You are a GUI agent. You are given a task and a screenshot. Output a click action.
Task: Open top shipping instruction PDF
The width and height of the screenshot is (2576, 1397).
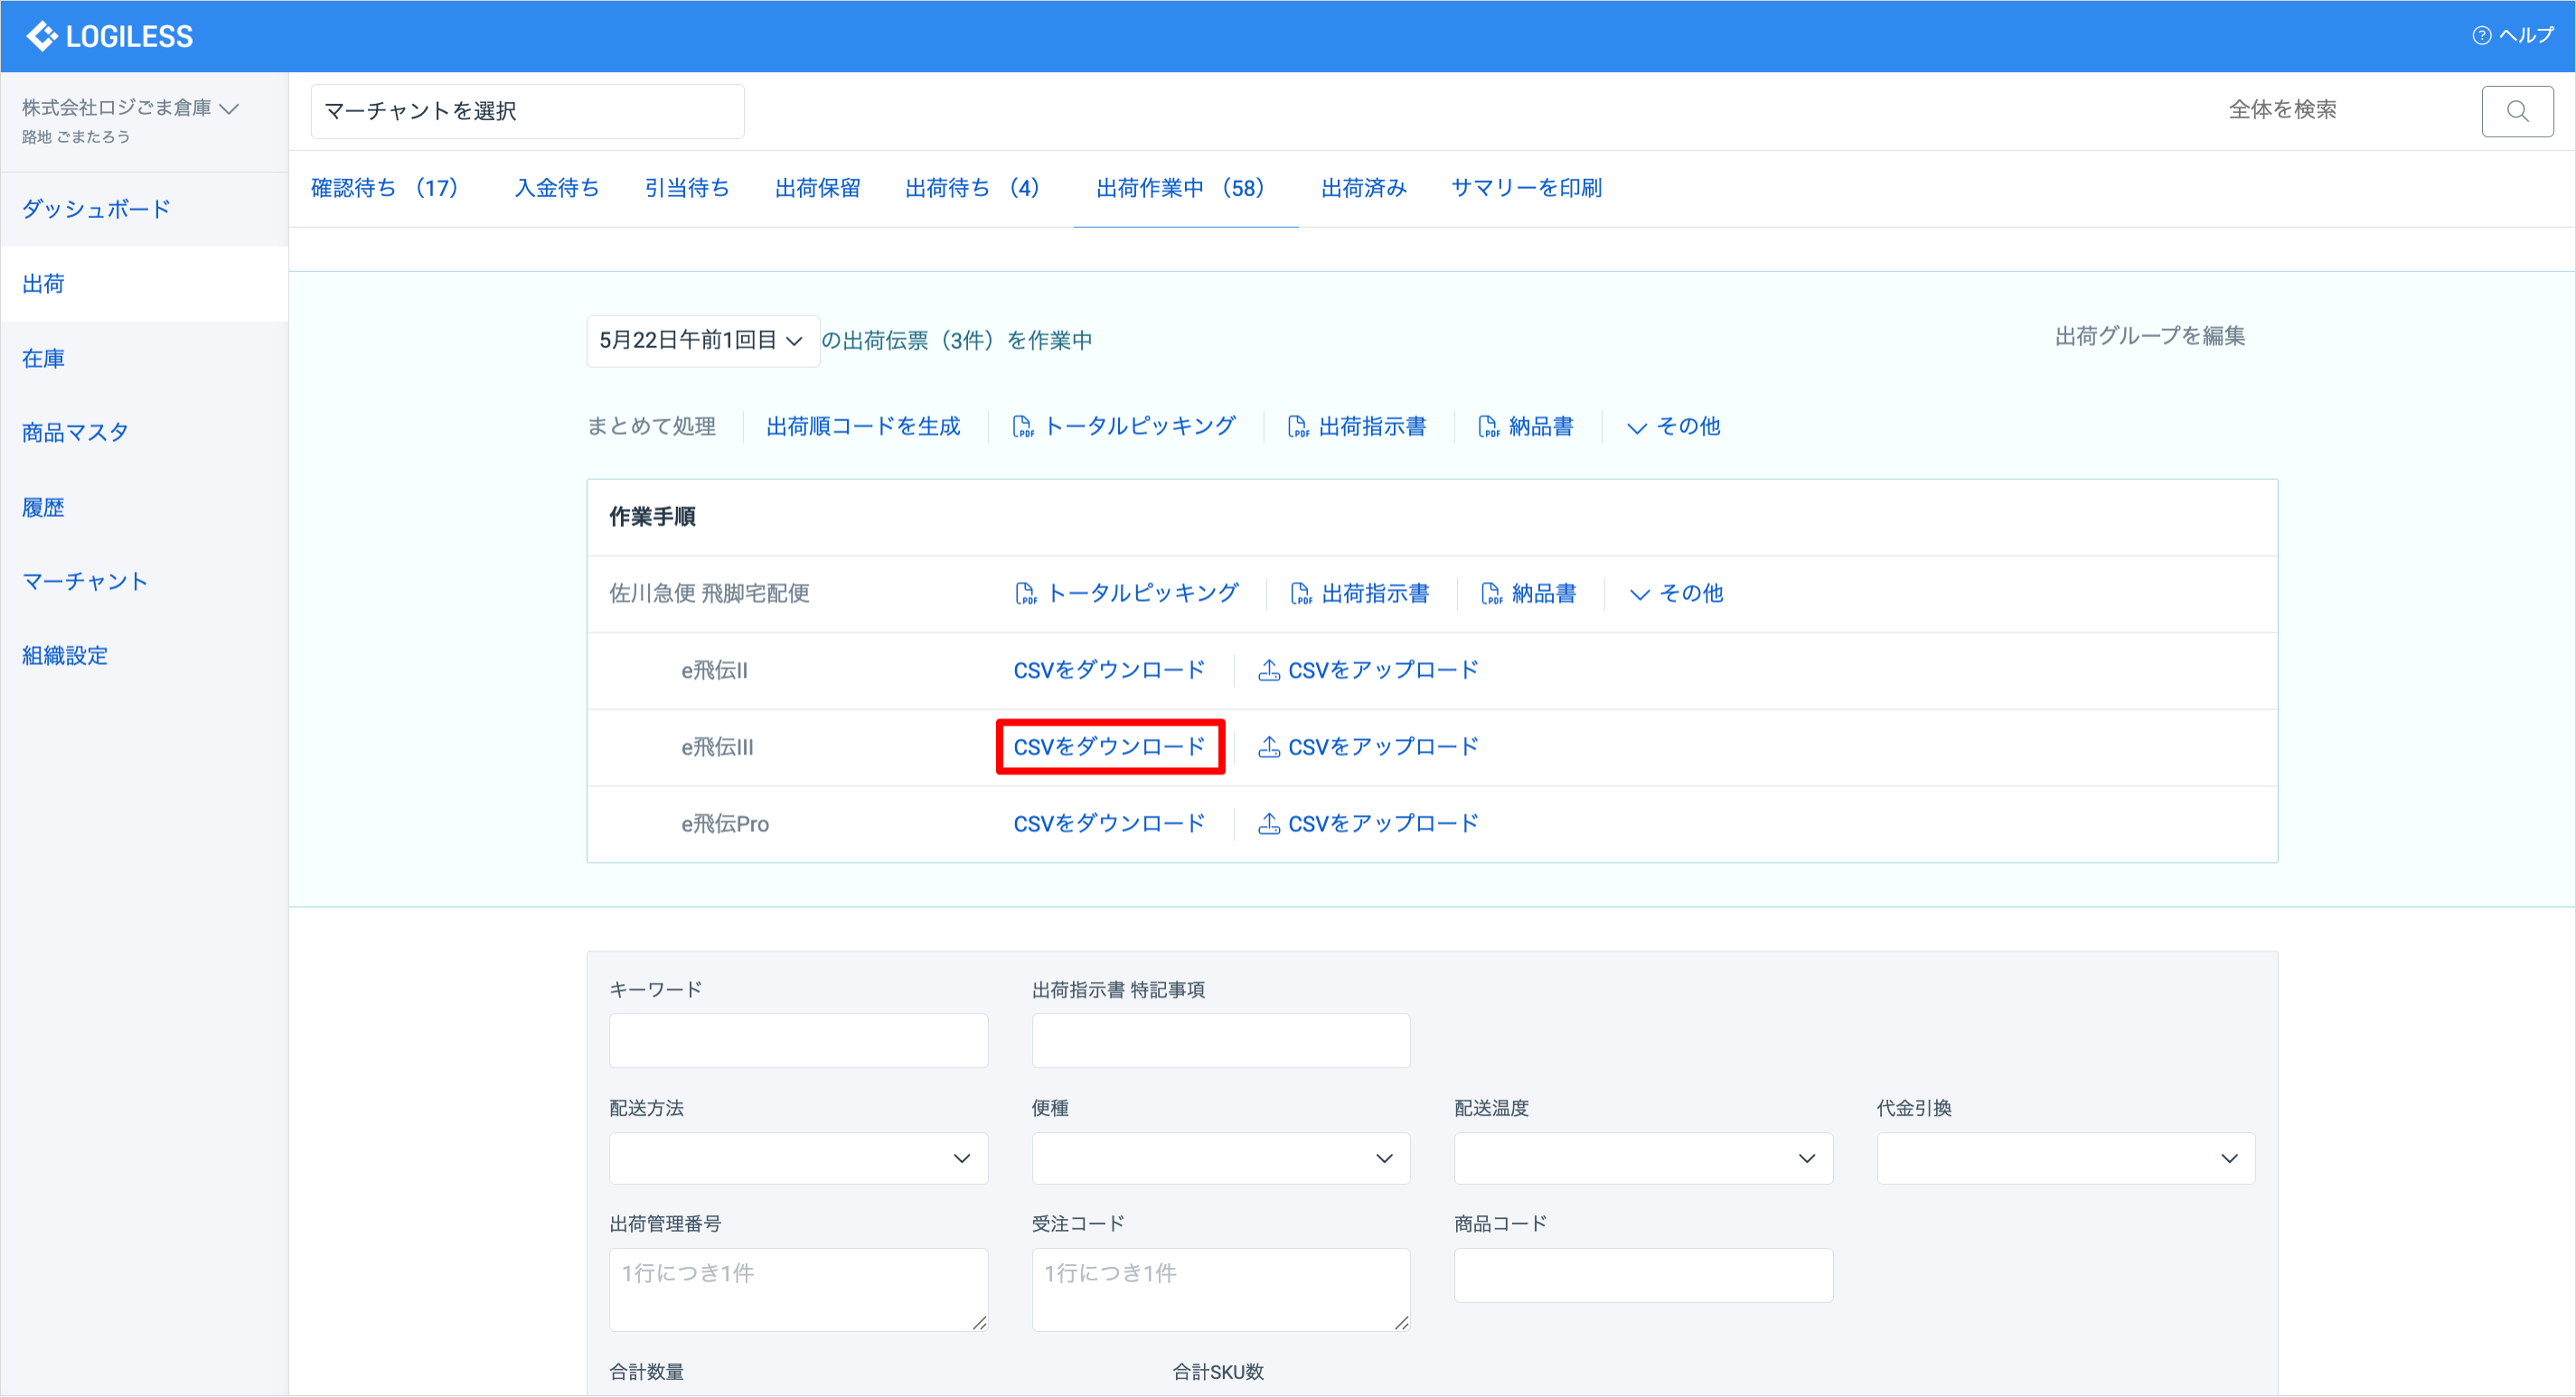[1357, 426]
